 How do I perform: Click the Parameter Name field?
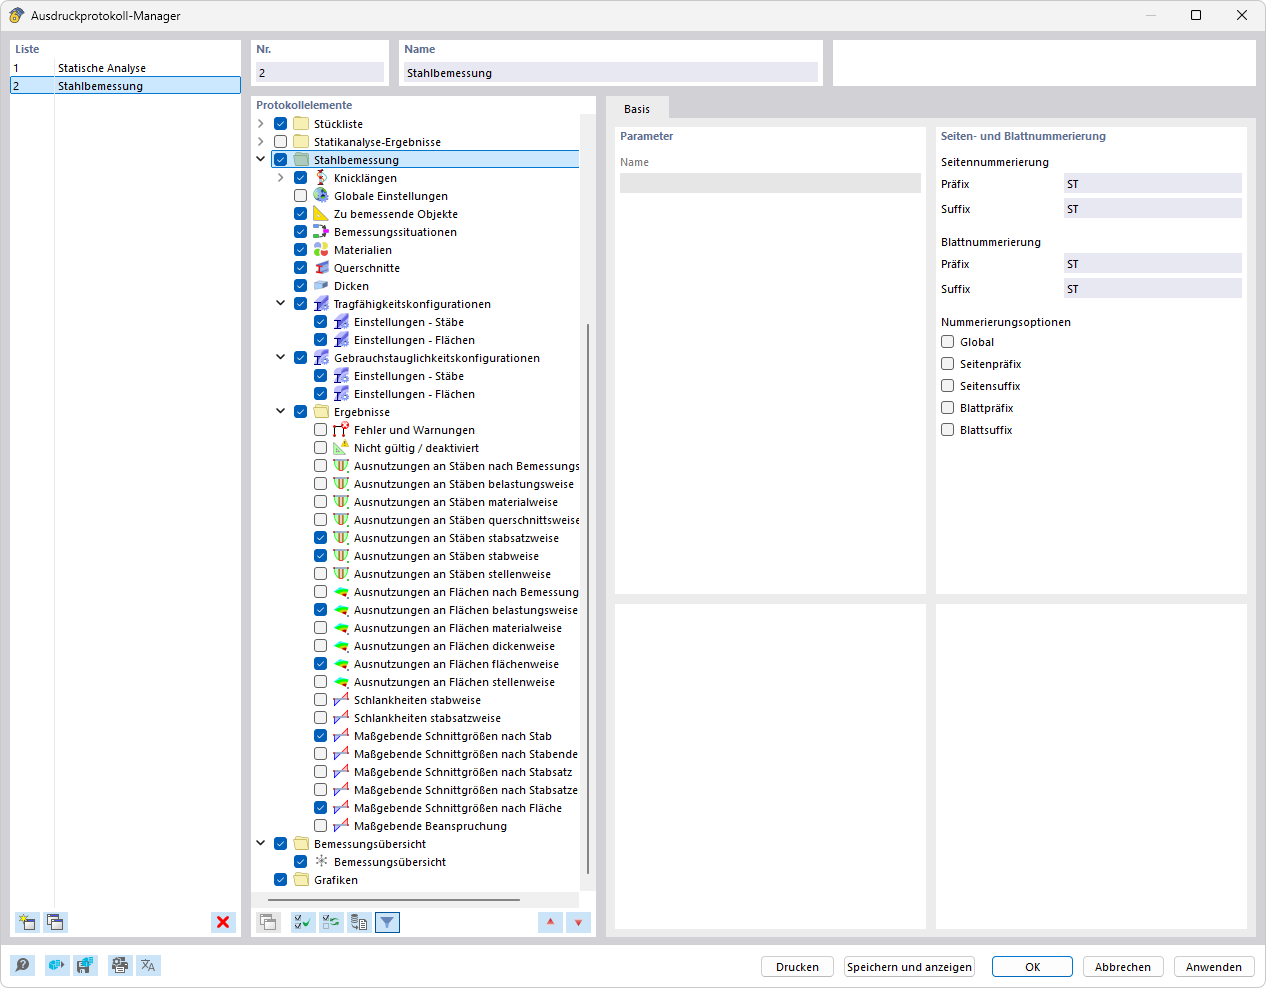tap(770, 183)
